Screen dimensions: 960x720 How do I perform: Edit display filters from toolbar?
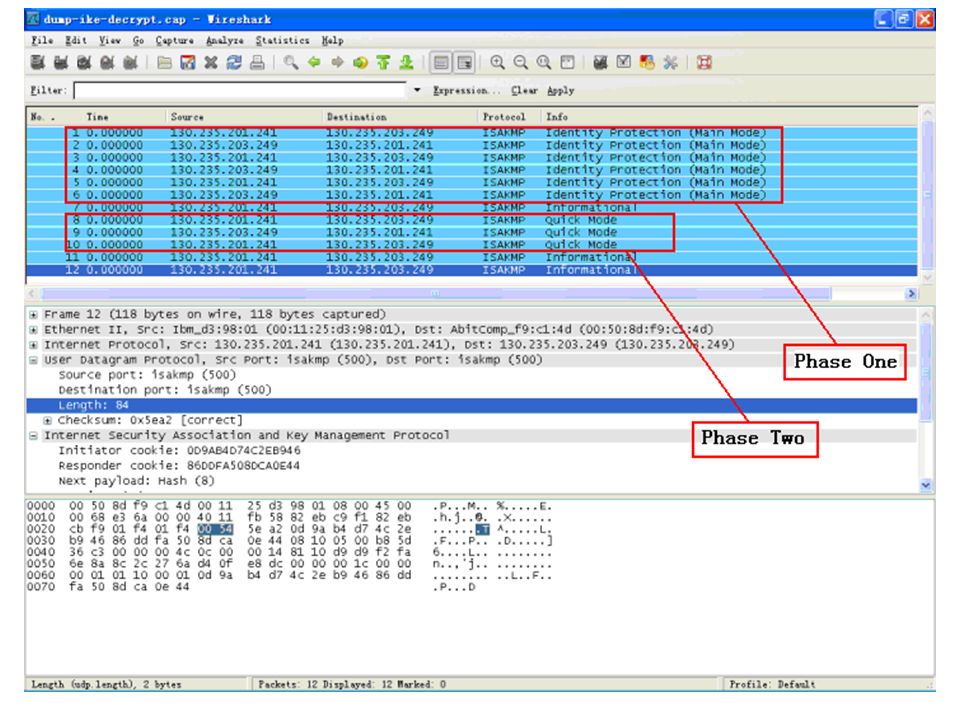(624, 62)
